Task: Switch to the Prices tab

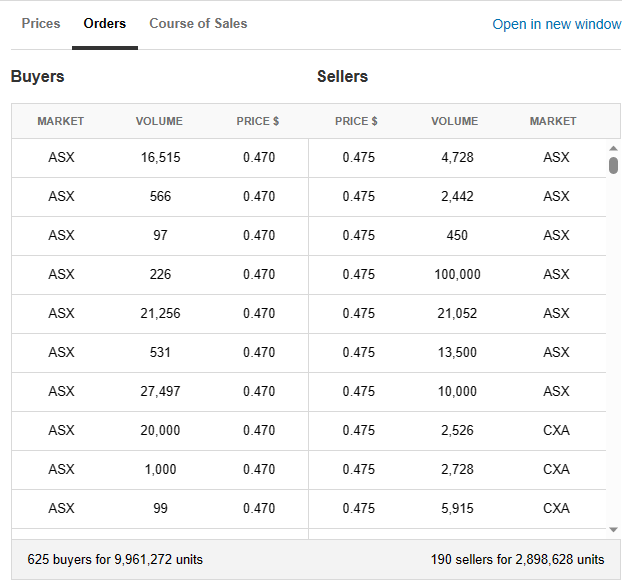Action: pyautogui.click(x=41, y=23)
